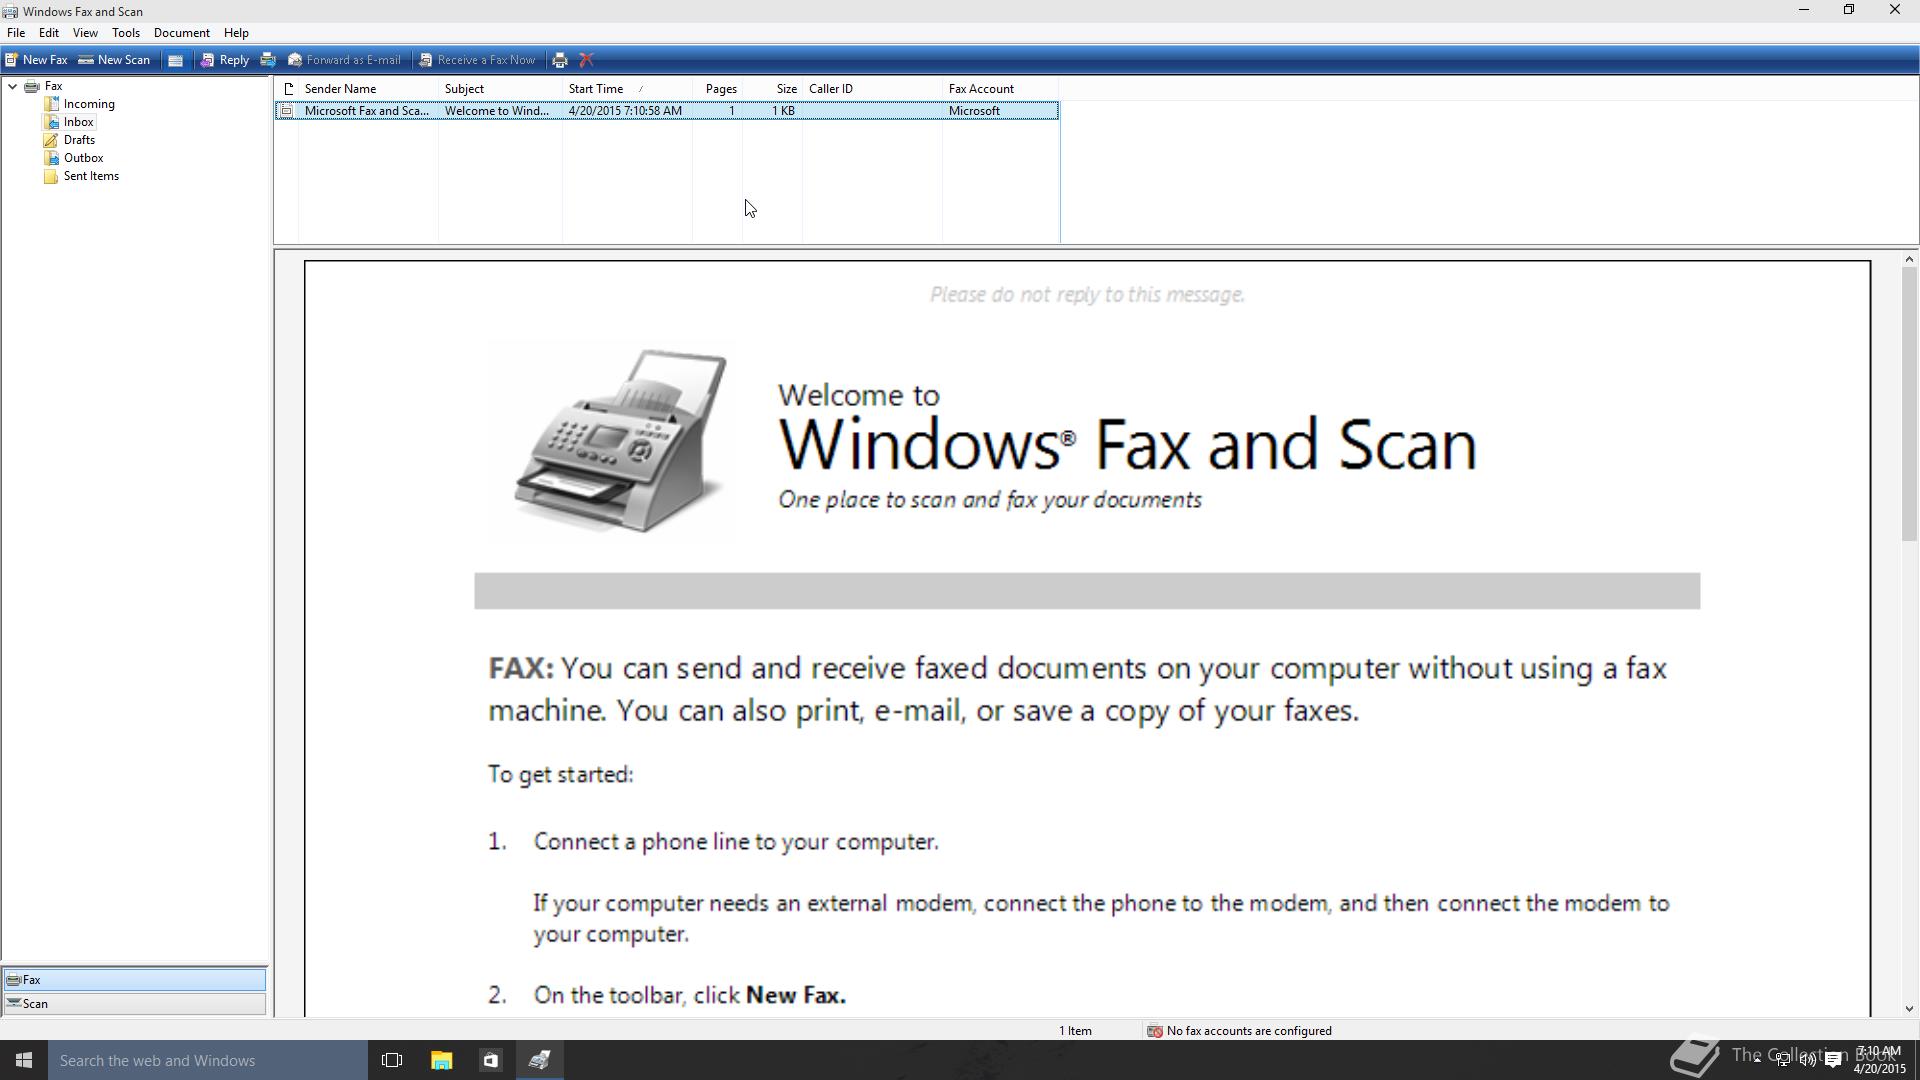The height and width of the screenshot is (1080, 1920).
Task: Sort by Fax Account column header
Action: (x=1000, y=89)
